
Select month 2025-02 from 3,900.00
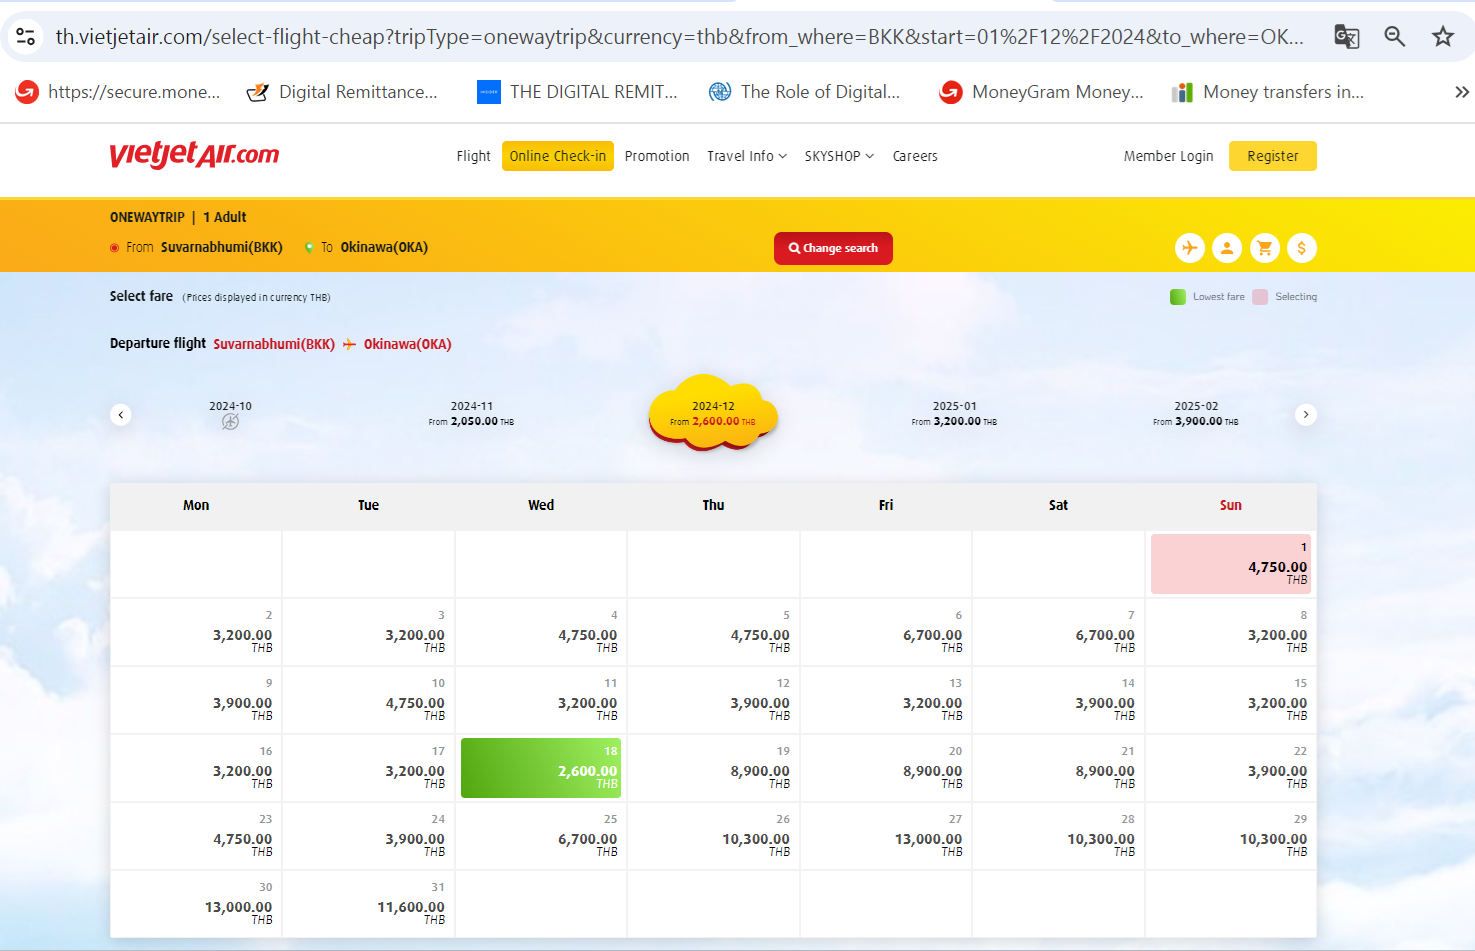(1196, 414)
